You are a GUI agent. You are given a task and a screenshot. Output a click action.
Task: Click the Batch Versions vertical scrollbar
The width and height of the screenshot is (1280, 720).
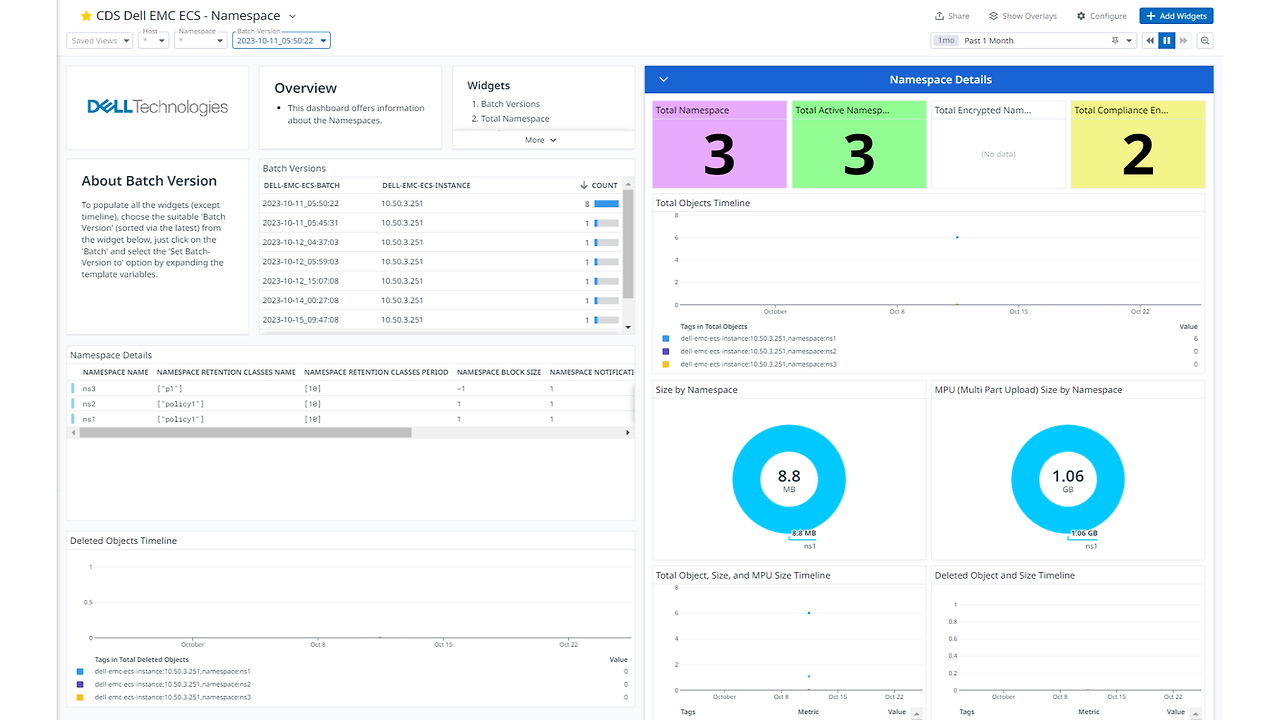[628, 243]
